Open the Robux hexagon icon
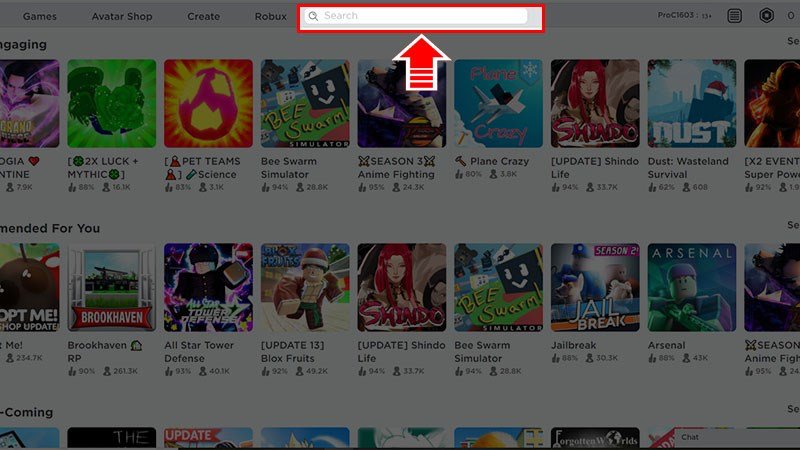This screenshot has height=450, width=800. [766, 16]
